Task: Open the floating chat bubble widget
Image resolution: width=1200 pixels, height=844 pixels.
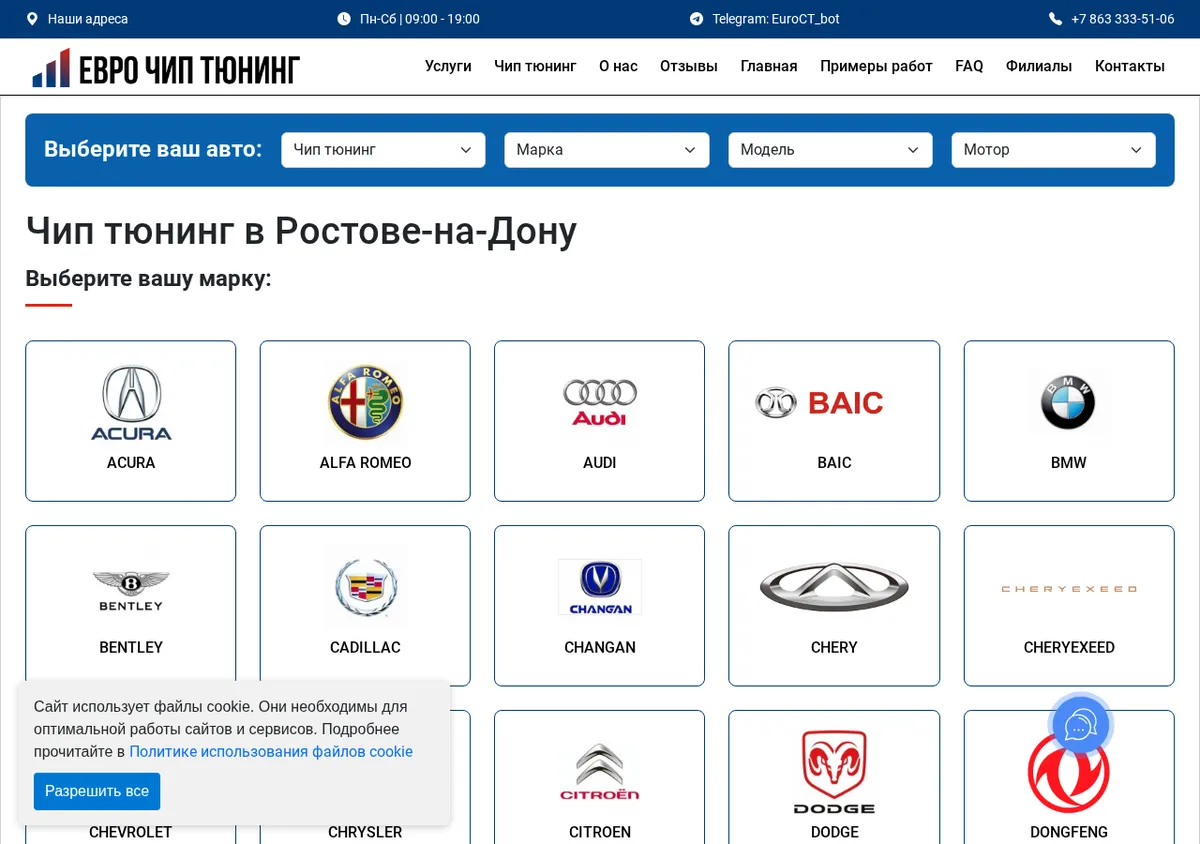Action: tap(1081, 725)
